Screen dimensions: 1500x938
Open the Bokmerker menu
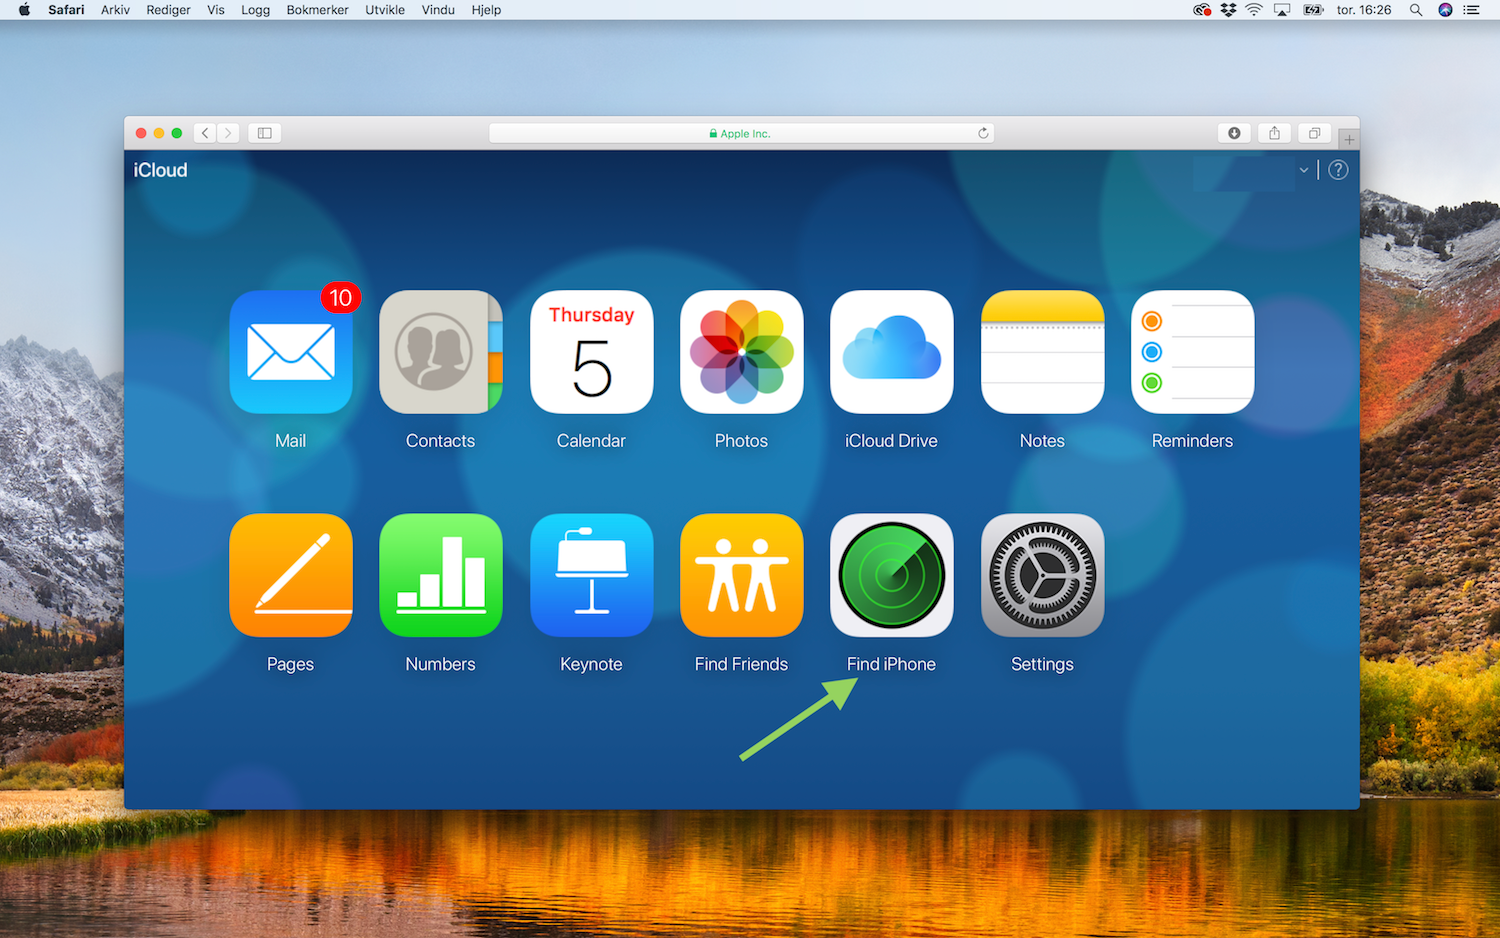[x=317, y=10]
